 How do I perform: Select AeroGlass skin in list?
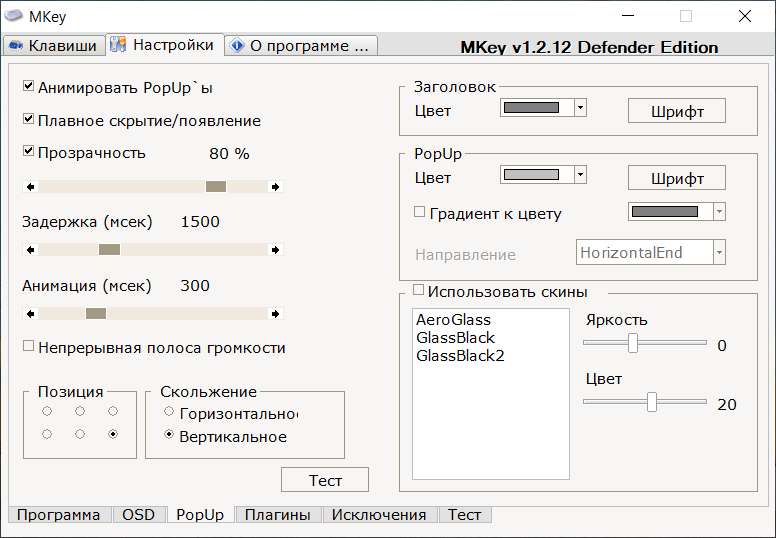(453, 320)
